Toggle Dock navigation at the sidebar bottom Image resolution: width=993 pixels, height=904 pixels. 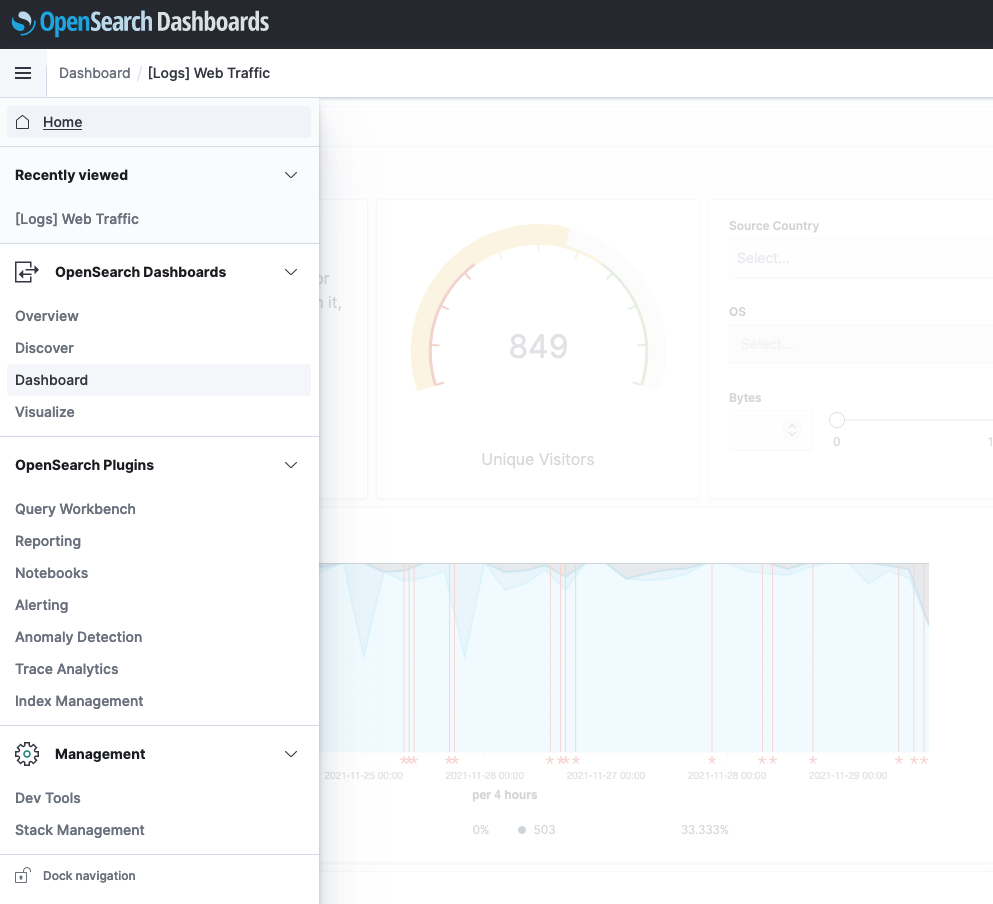pyautogui.click(x=88, y=875)
